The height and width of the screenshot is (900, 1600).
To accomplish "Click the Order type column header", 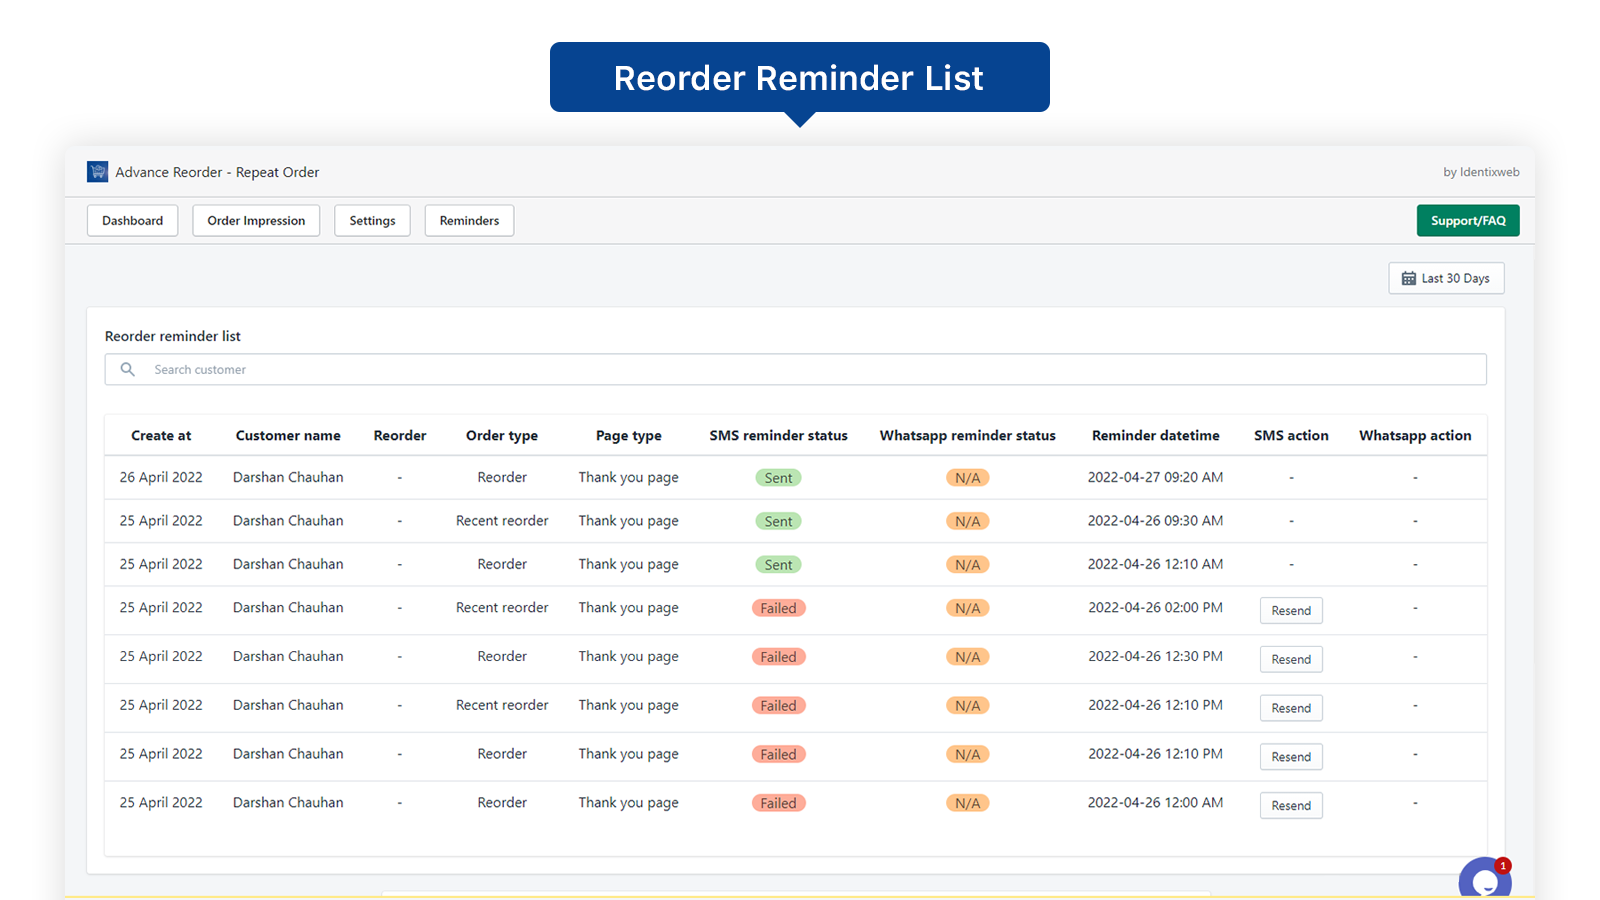I will pos(502,436).
